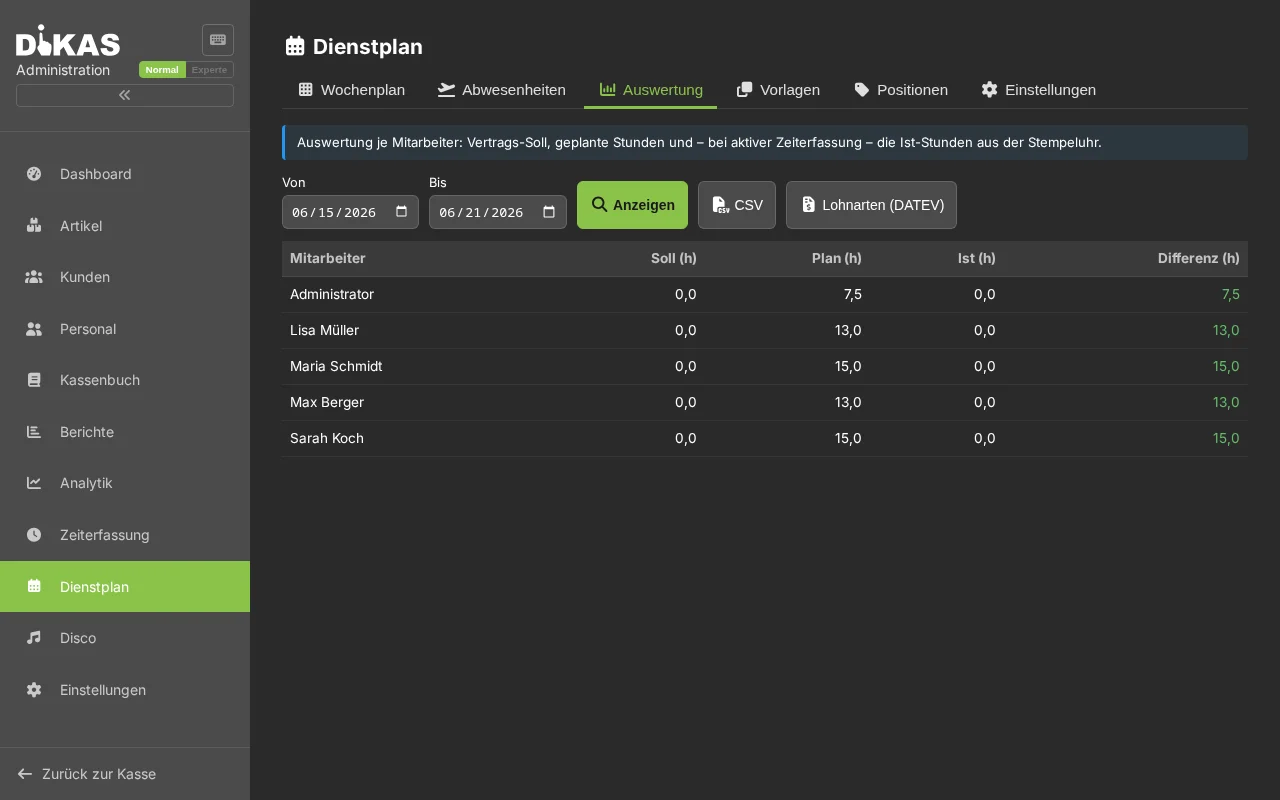The image size is (1280, 800).
Task: Download the CSV export
Action: click(x=737, y=205)
